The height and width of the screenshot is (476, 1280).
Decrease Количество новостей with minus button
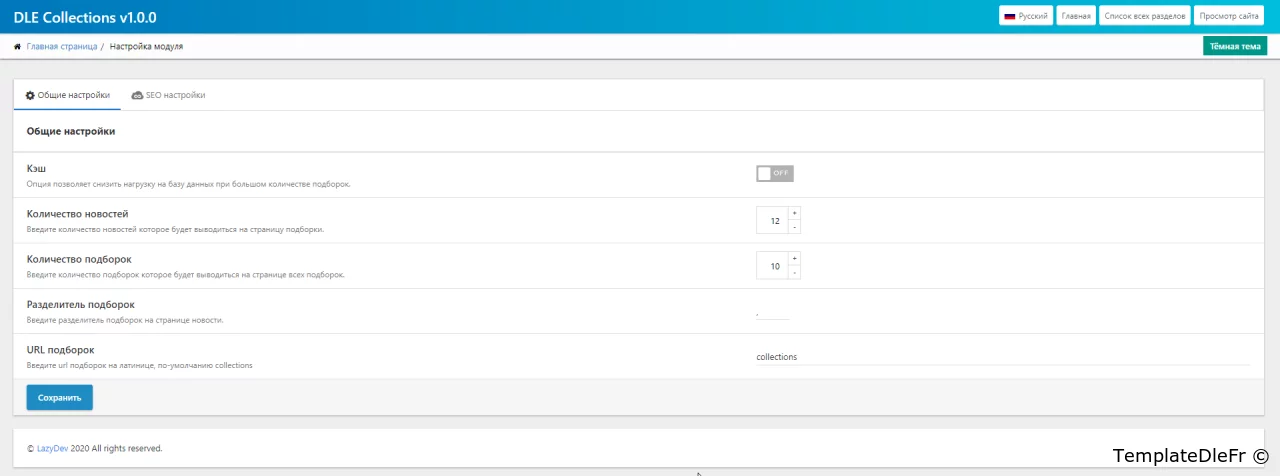(794, 227)
